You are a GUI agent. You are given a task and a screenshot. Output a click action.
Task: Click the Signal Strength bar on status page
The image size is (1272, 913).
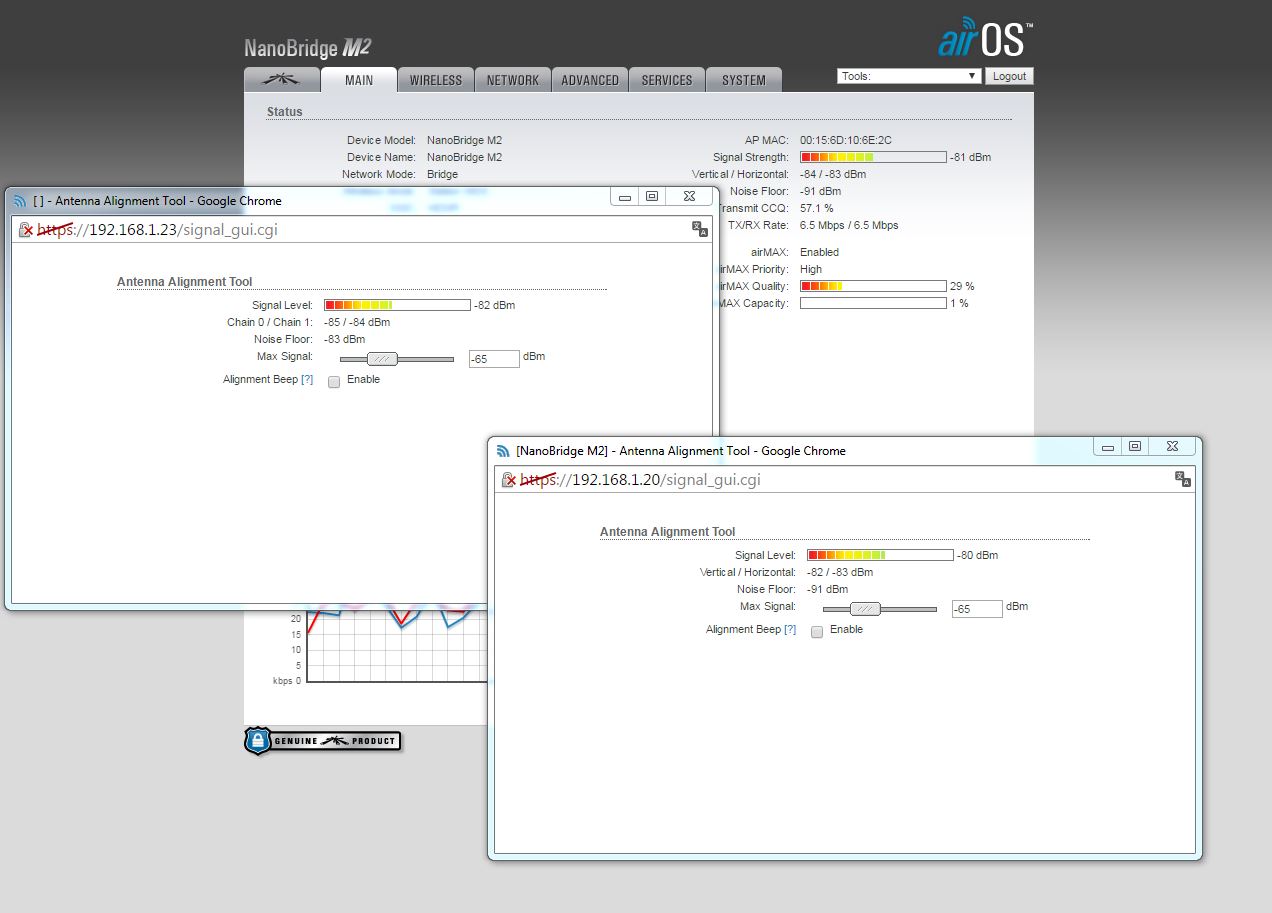click(873, 157)
